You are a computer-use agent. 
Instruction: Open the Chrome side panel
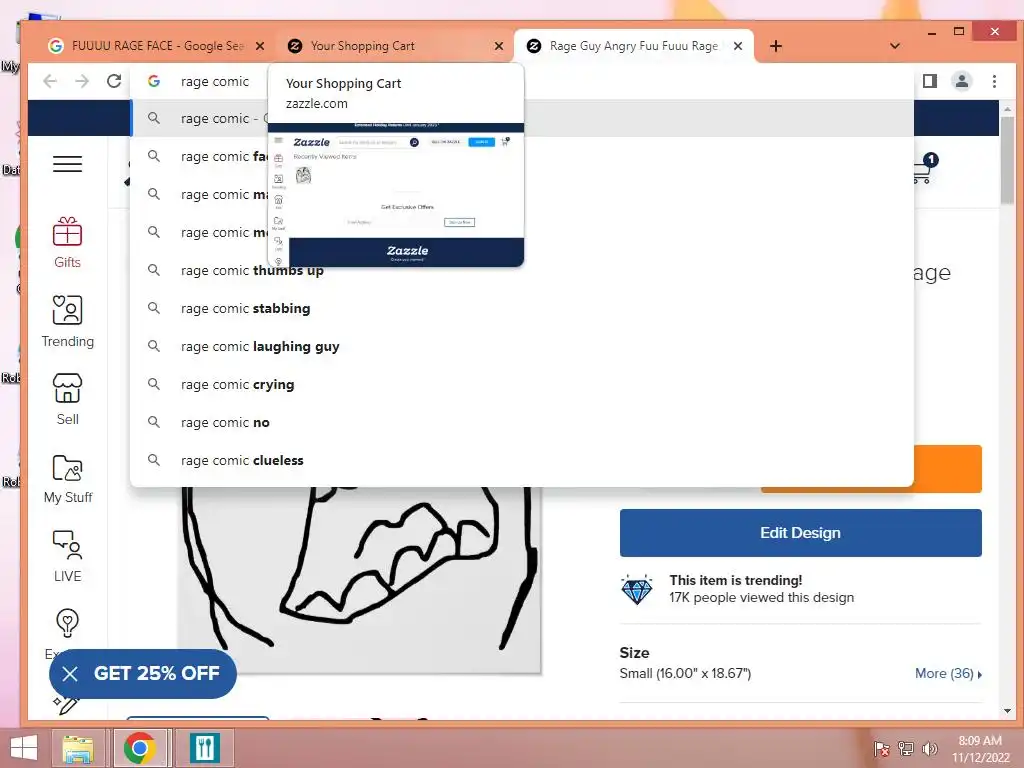click(929, 81)
